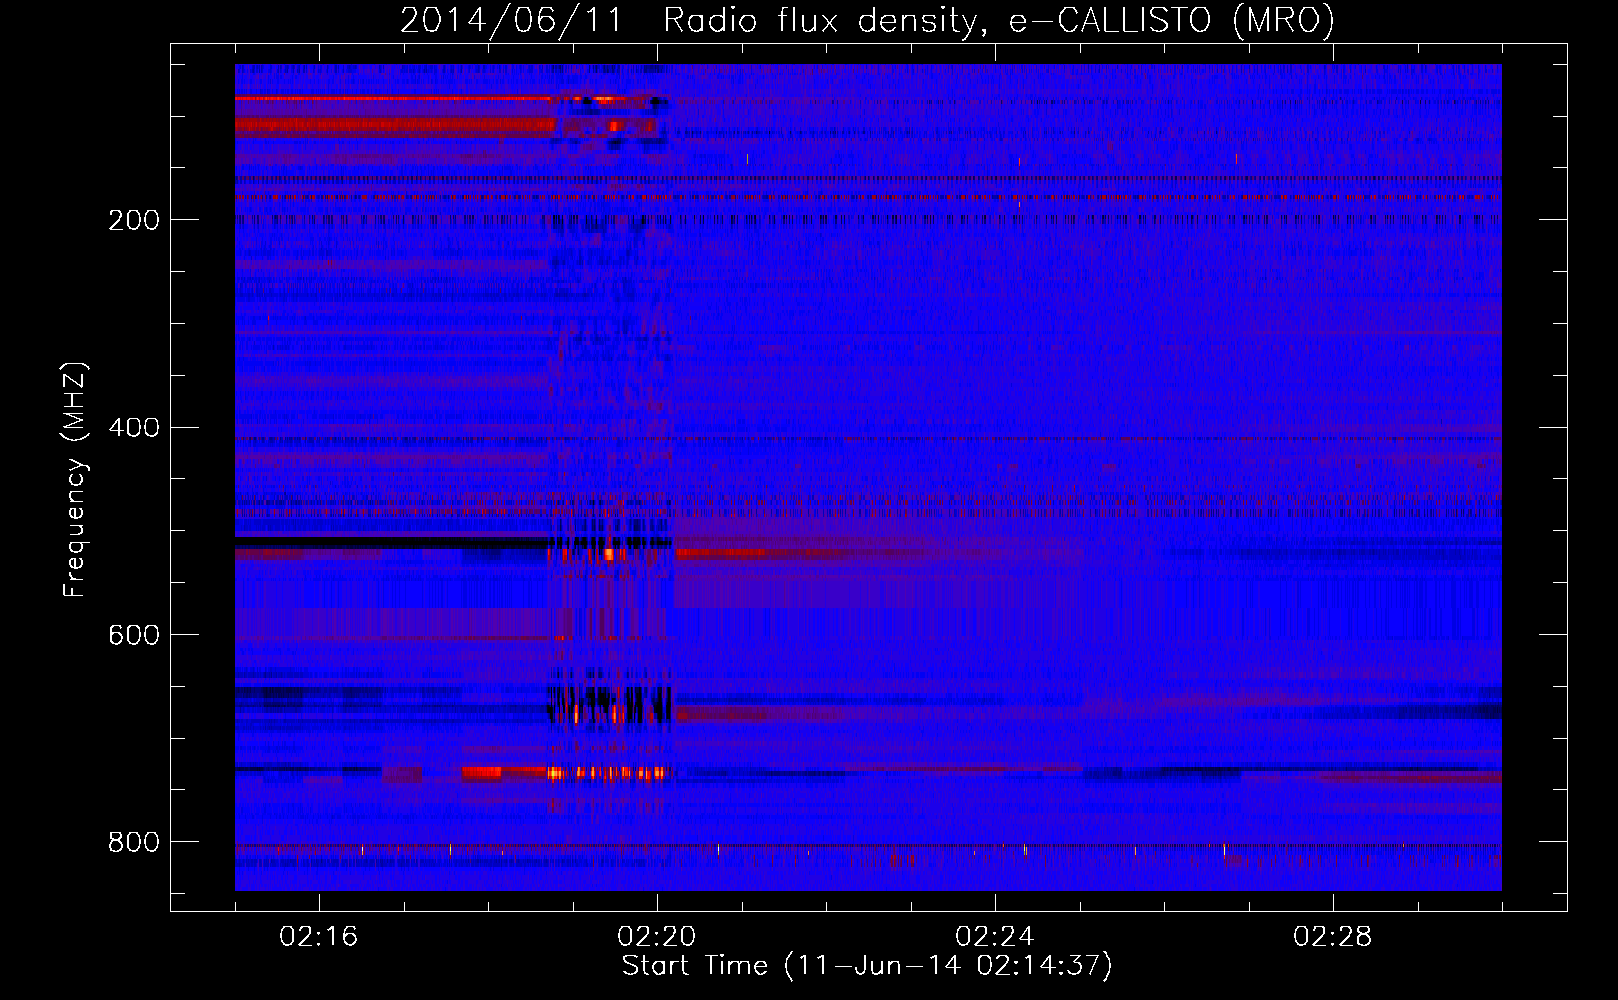Click the plot title '2014/06/11 Radio flux density'
Image resolution: width=1618 pixels, height=1000 pixels.
tap(867, 20)
